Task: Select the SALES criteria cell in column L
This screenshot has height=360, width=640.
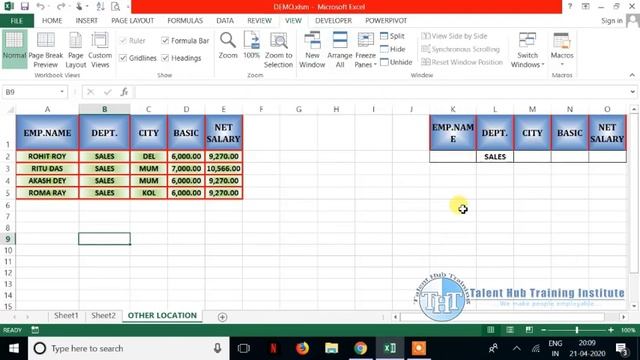Action: [x=495, y=157]
